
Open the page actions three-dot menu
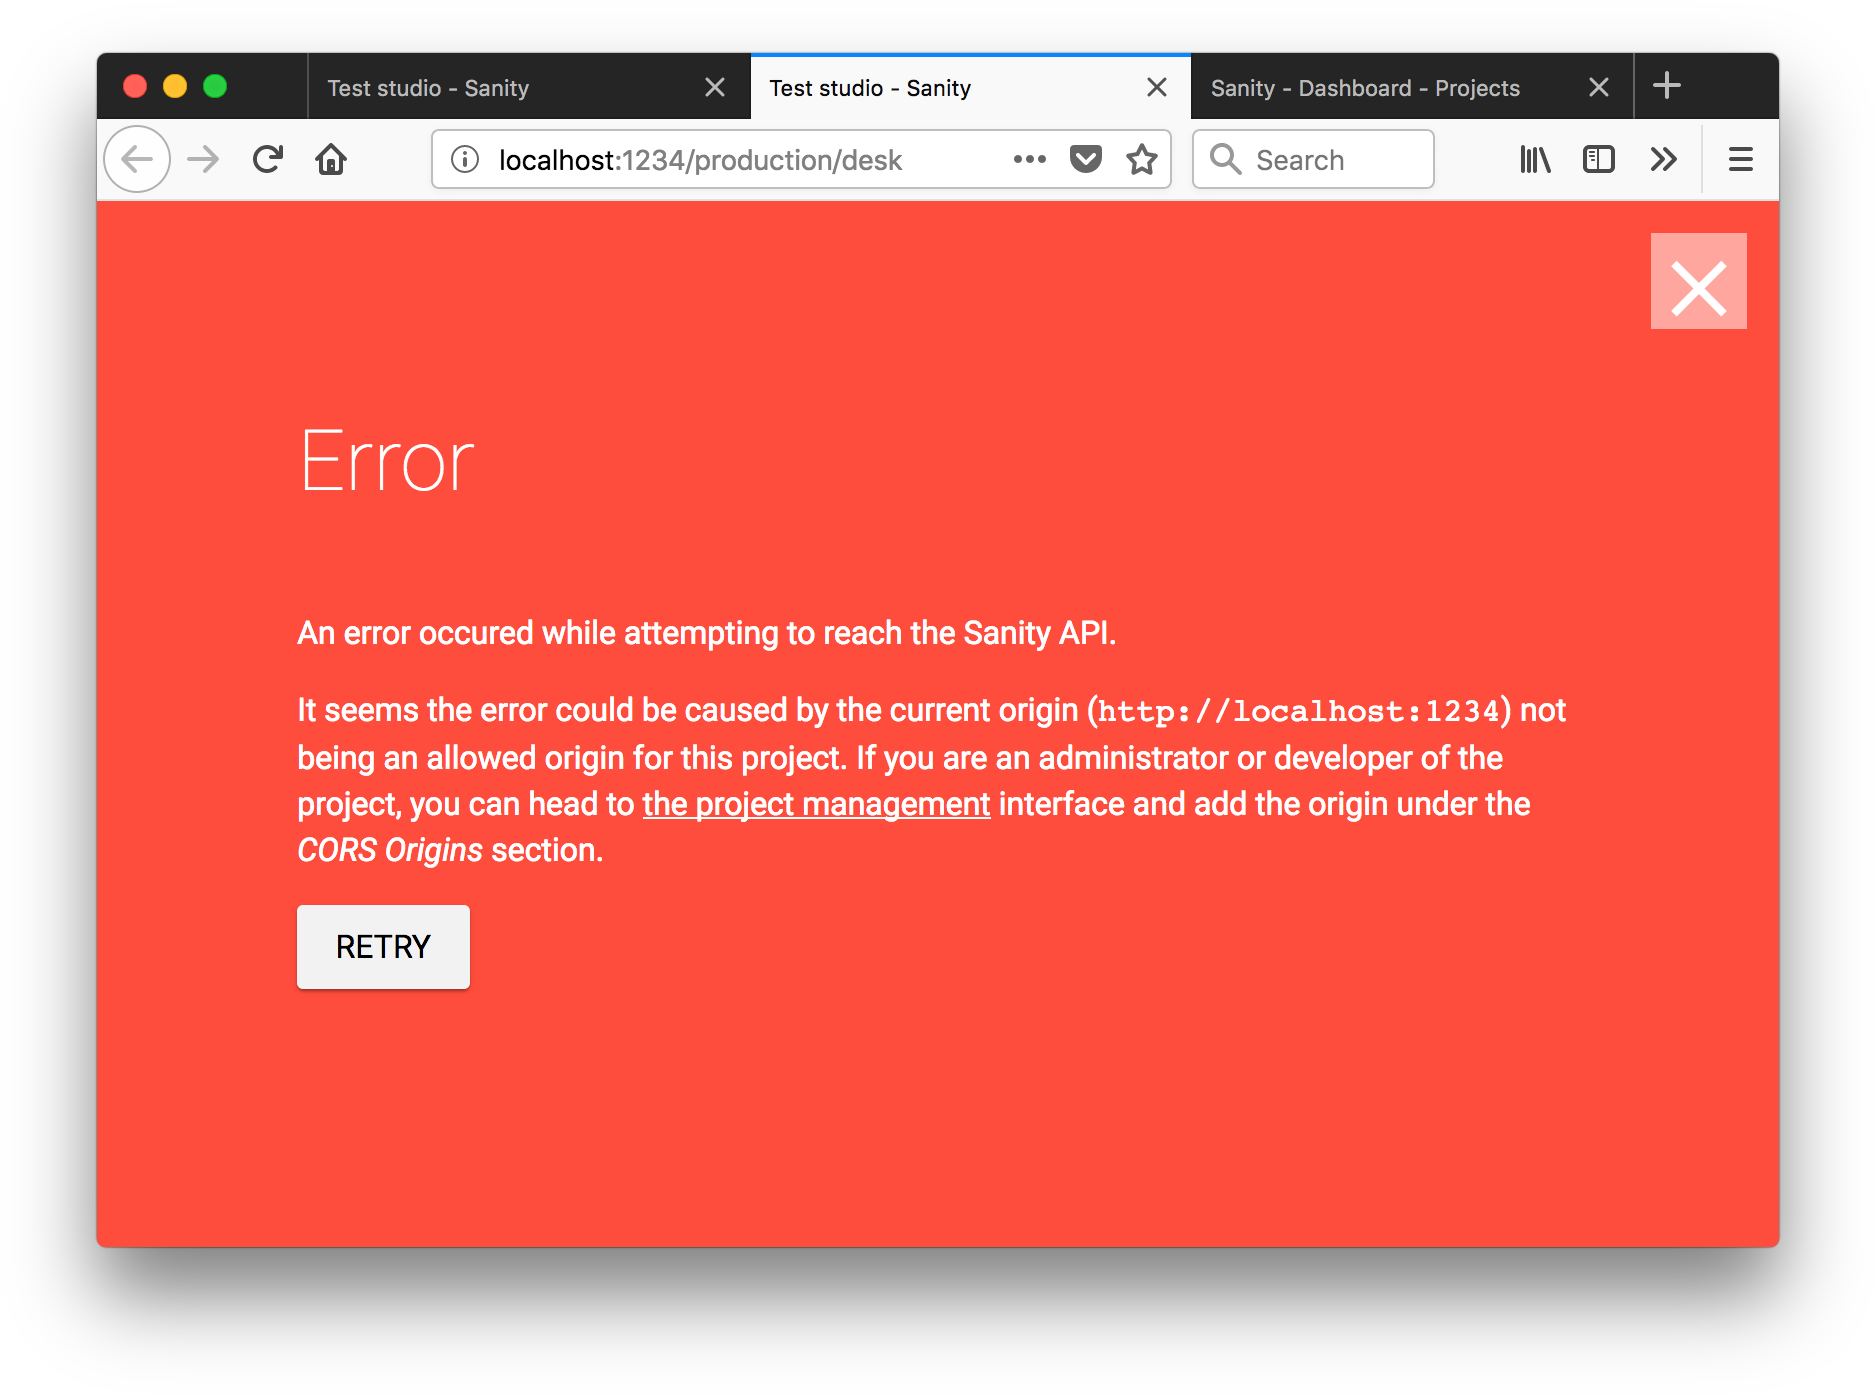[1029, 159]
